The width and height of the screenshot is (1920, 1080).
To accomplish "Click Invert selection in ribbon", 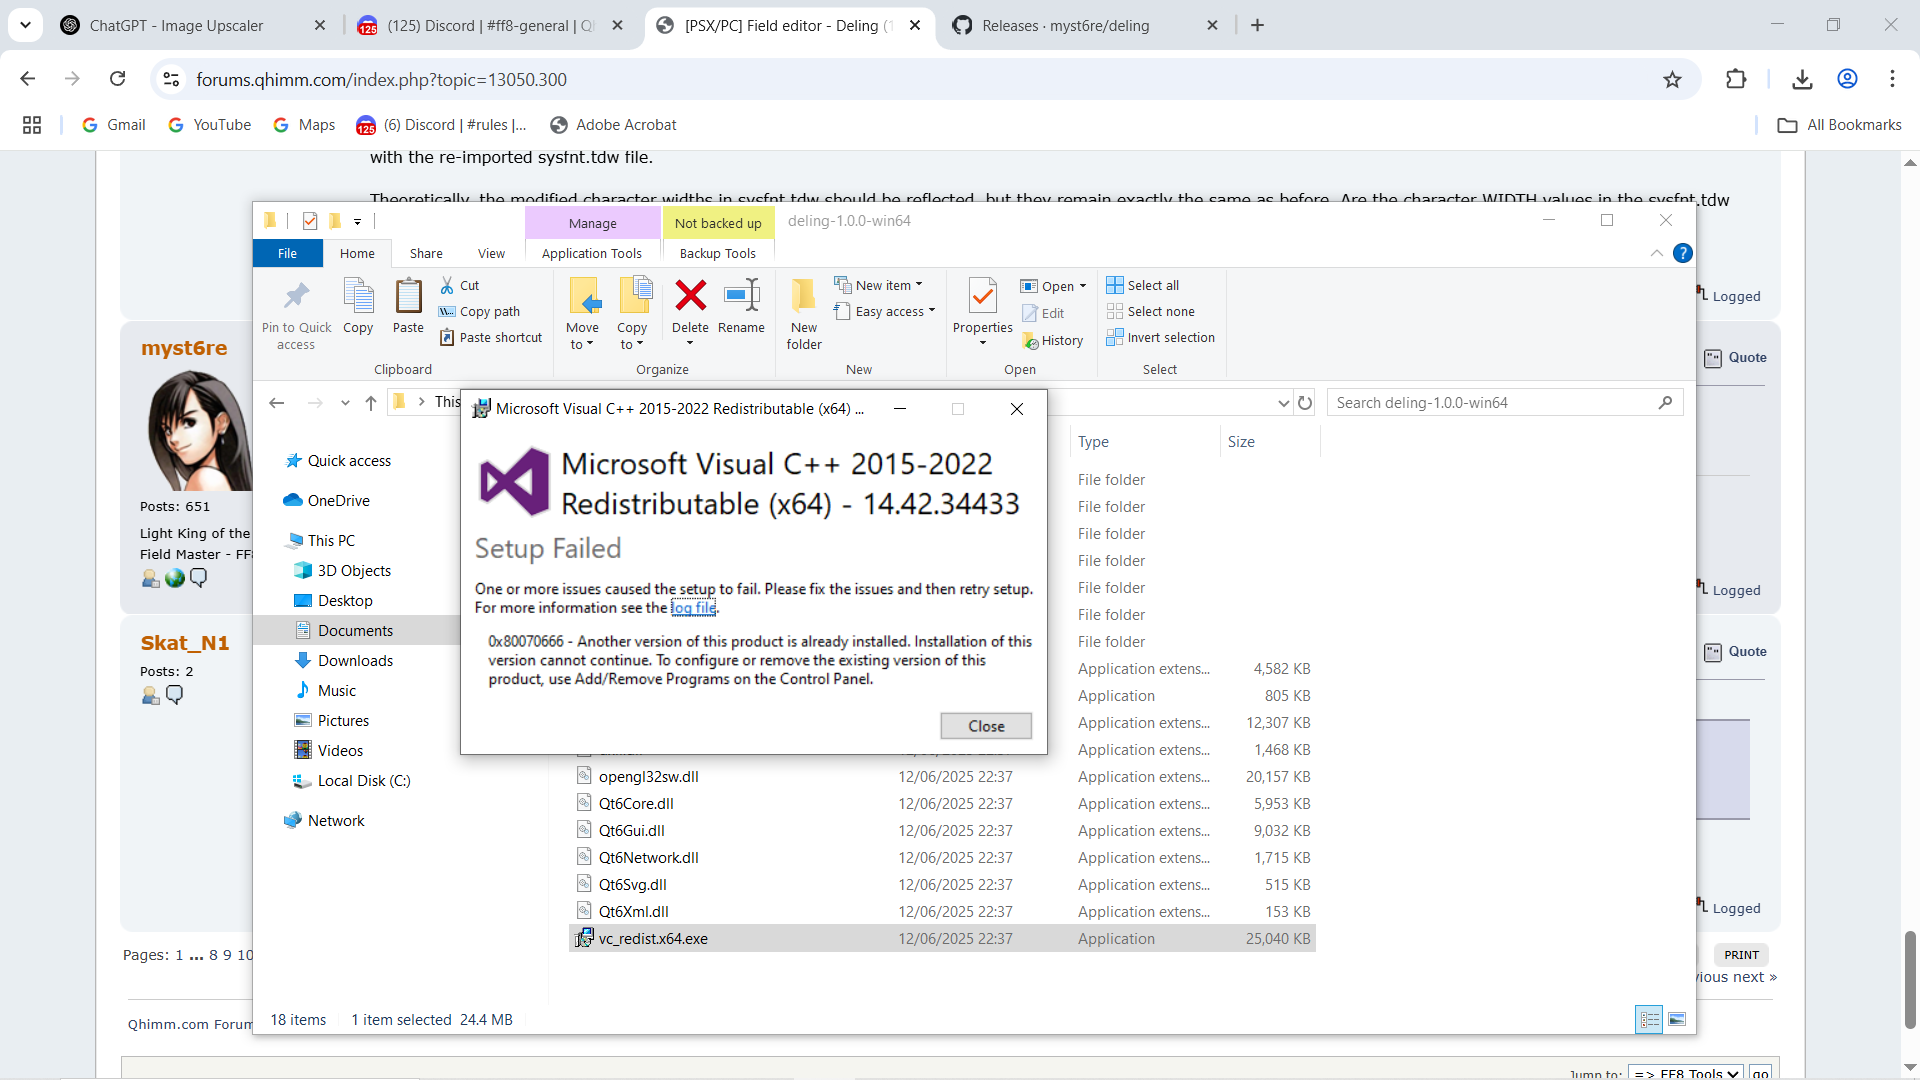I will (x=1161, y=338).
